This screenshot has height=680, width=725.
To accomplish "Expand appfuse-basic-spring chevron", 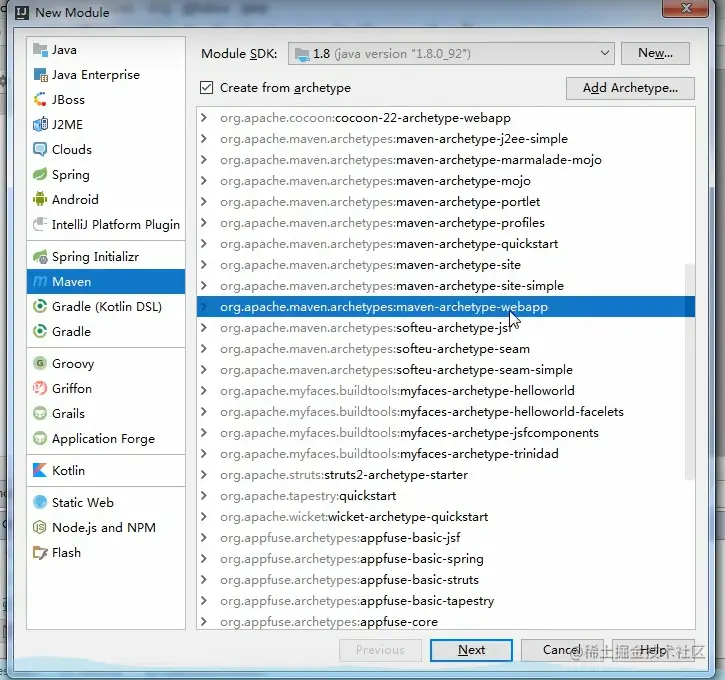I will 204,558.
